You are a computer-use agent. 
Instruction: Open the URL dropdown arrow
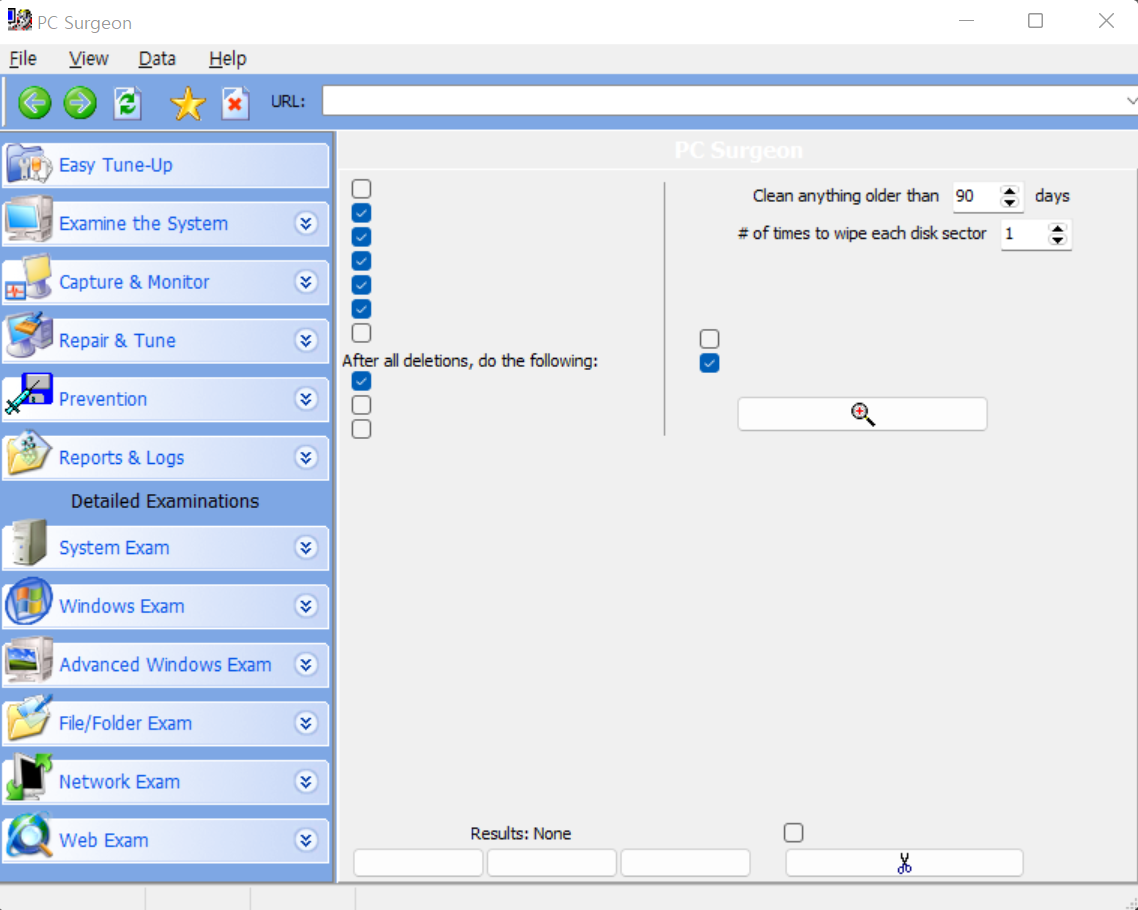click(1131, 101)
